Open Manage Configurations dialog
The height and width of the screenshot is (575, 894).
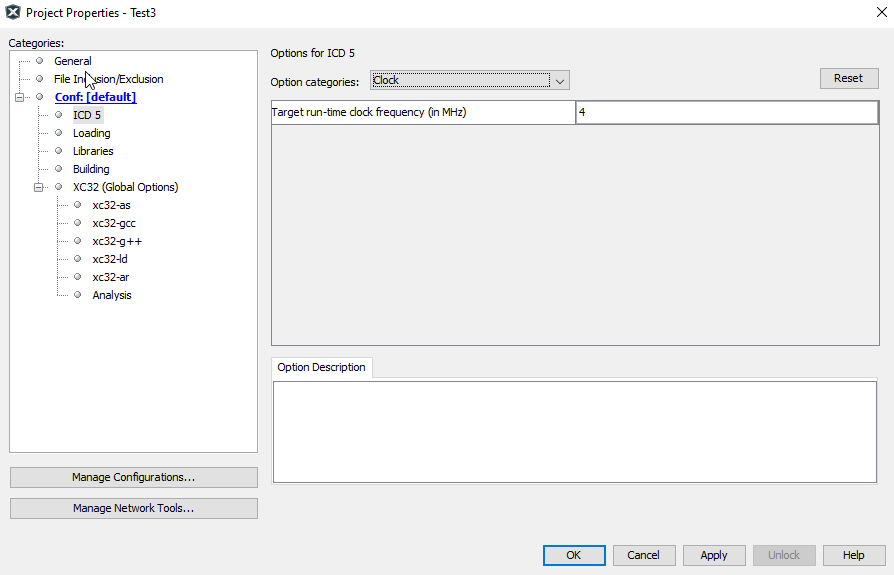pyautogui.click(x=133, y=478)
